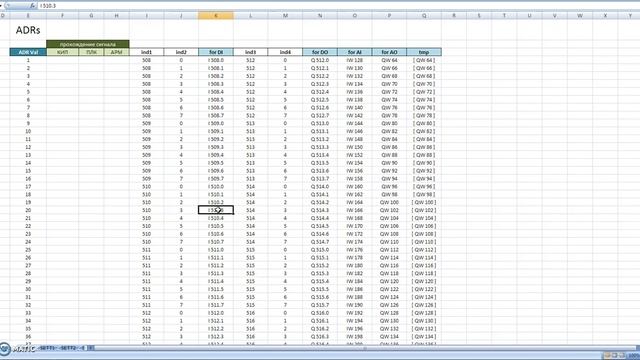640x360 pixels.
Task: Click the 'for DI' header cell
Action: click(x=216, y=52)
